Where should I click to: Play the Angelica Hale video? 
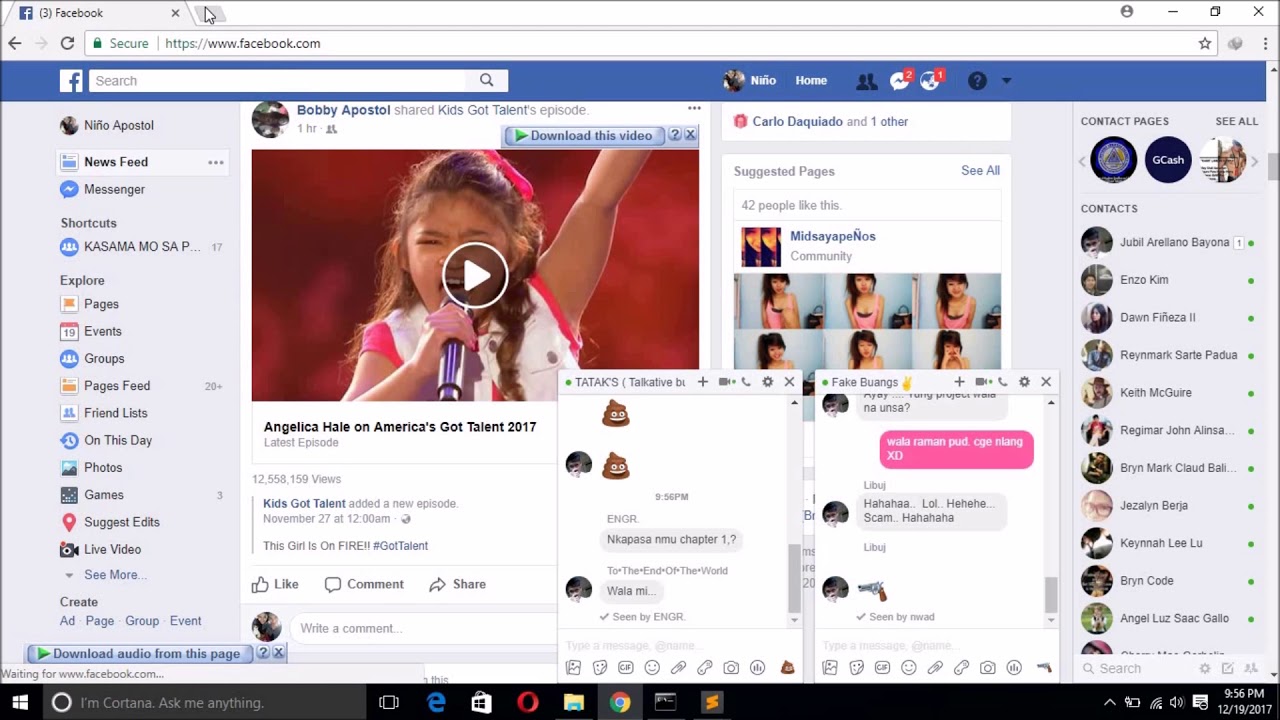[475, 275]
